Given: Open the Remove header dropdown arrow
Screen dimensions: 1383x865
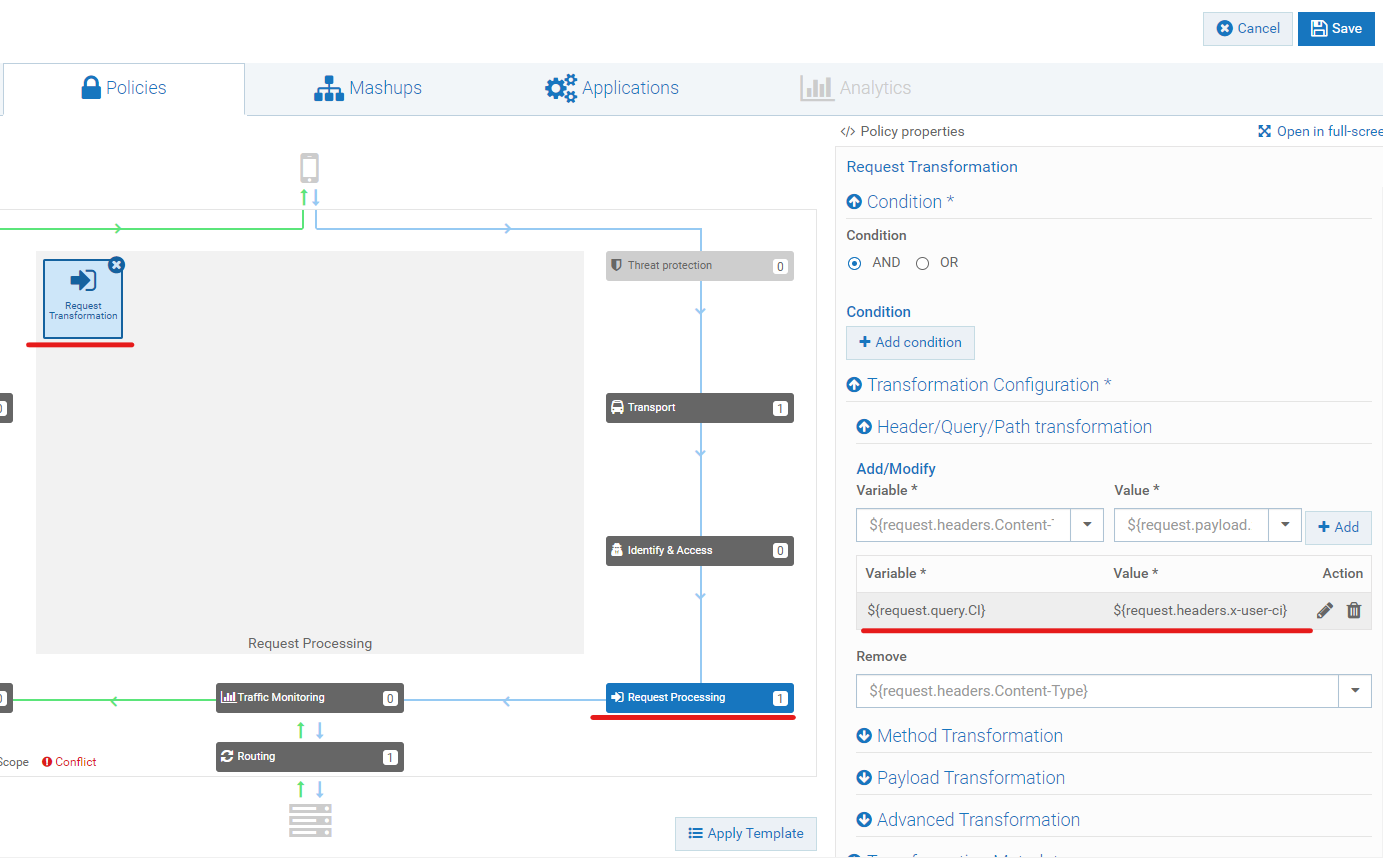Looking at the screenshot, I should pos(1355,691).
